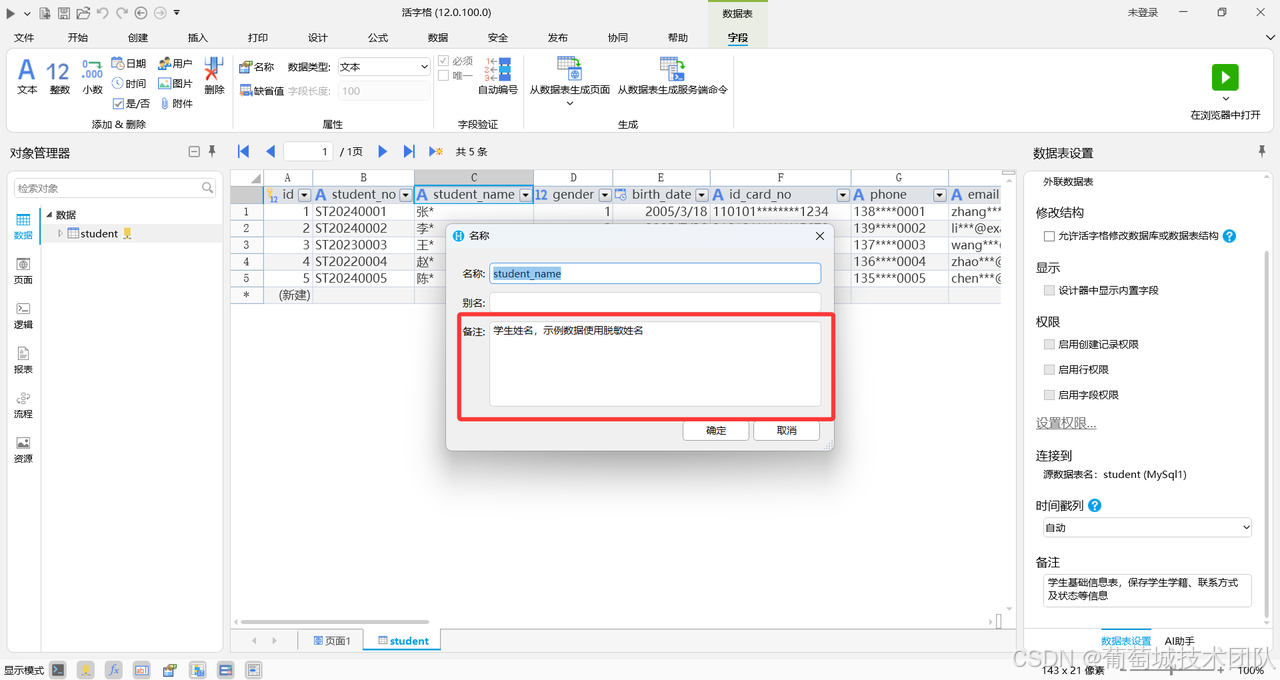
Task: Add a 附件 attachment field
Action: click(x=175, y=103)
